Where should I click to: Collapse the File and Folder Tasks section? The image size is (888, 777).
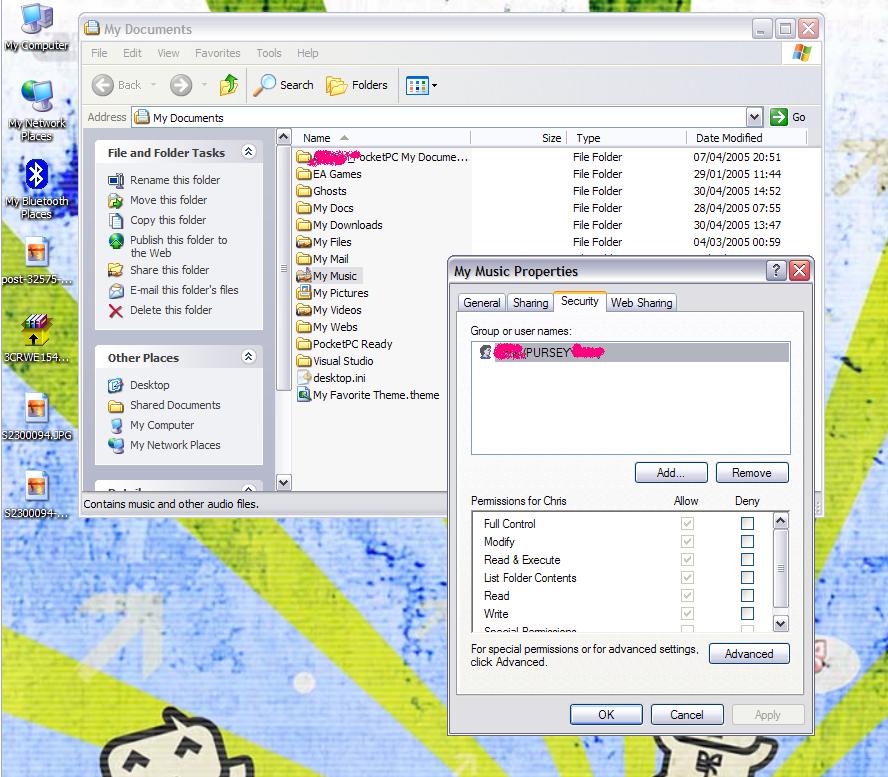(x=250, y=152)
